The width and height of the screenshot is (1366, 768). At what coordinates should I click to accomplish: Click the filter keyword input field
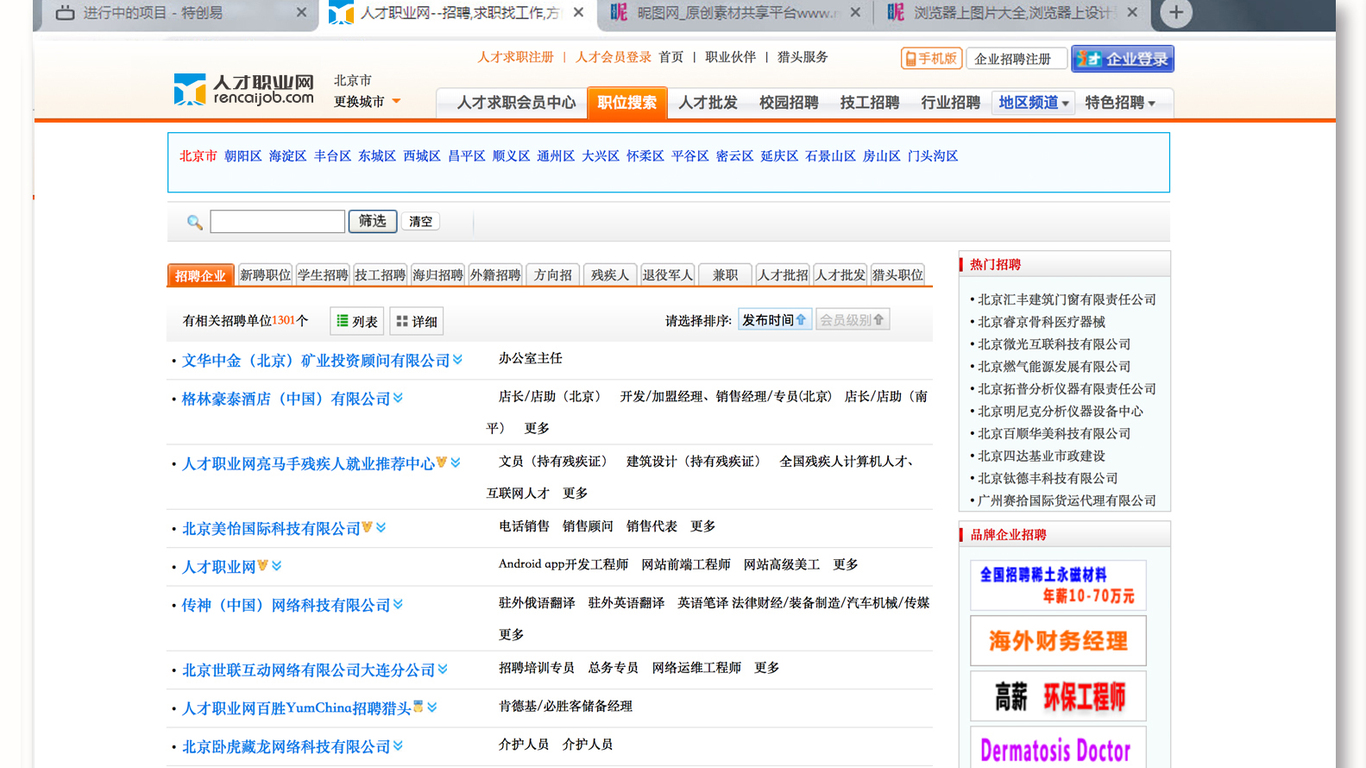[277, 221]
